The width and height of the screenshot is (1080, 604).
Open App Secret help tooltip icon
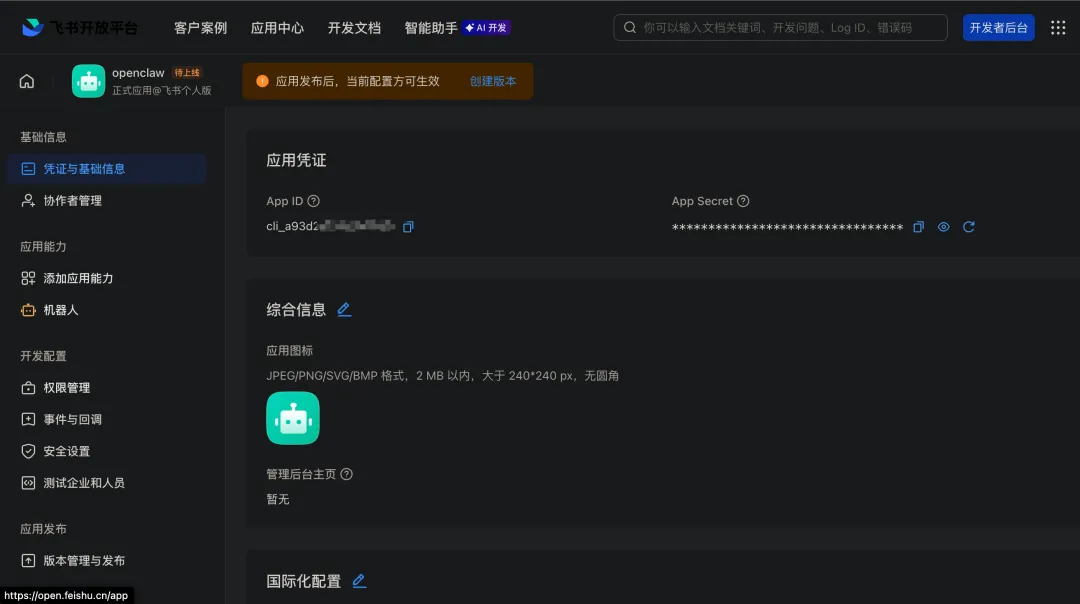coord(743,201)
